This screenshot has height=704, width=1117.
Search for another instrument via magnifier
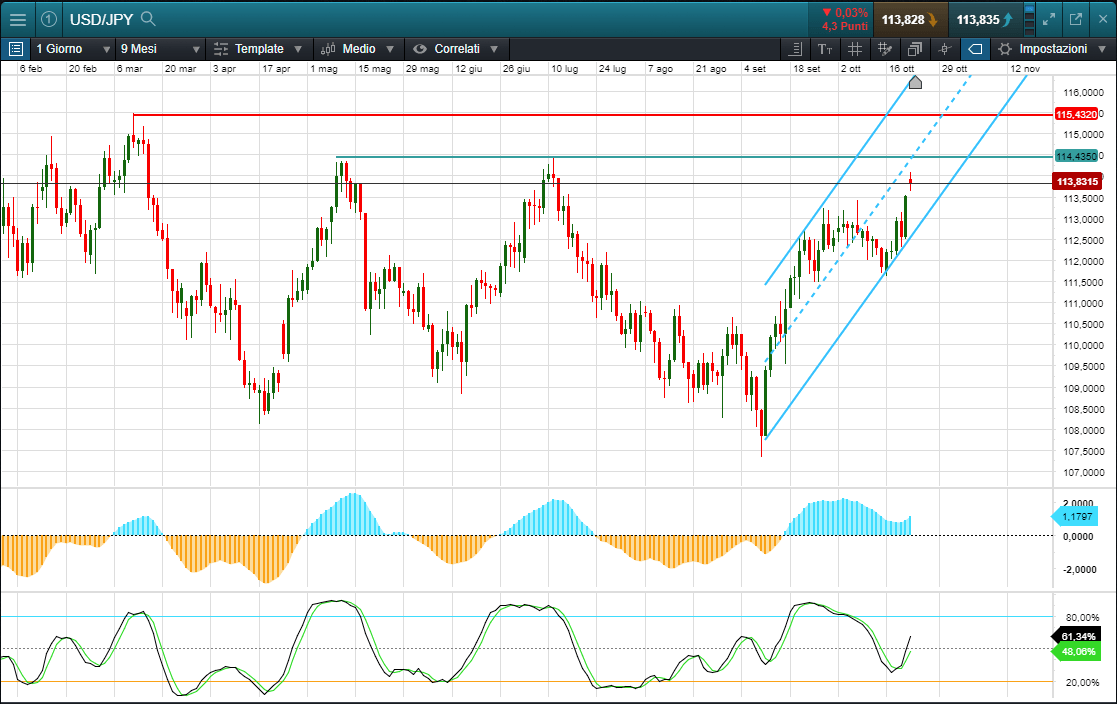148,19
